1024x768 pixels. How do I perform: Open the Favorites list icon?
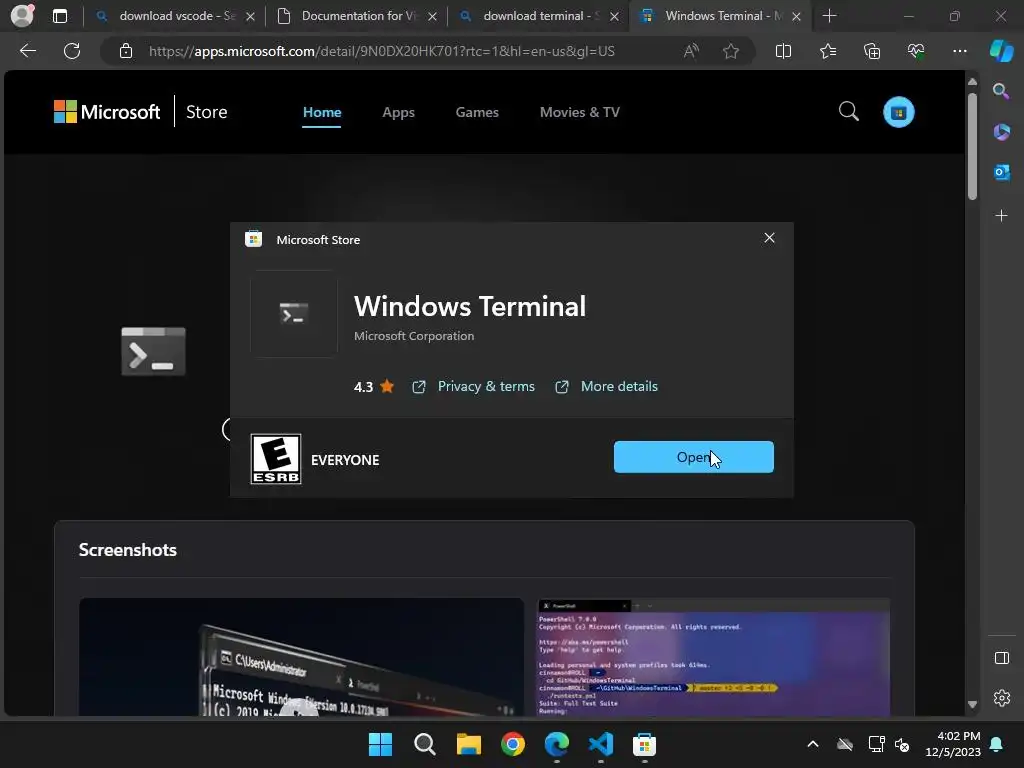coord(827,51)
